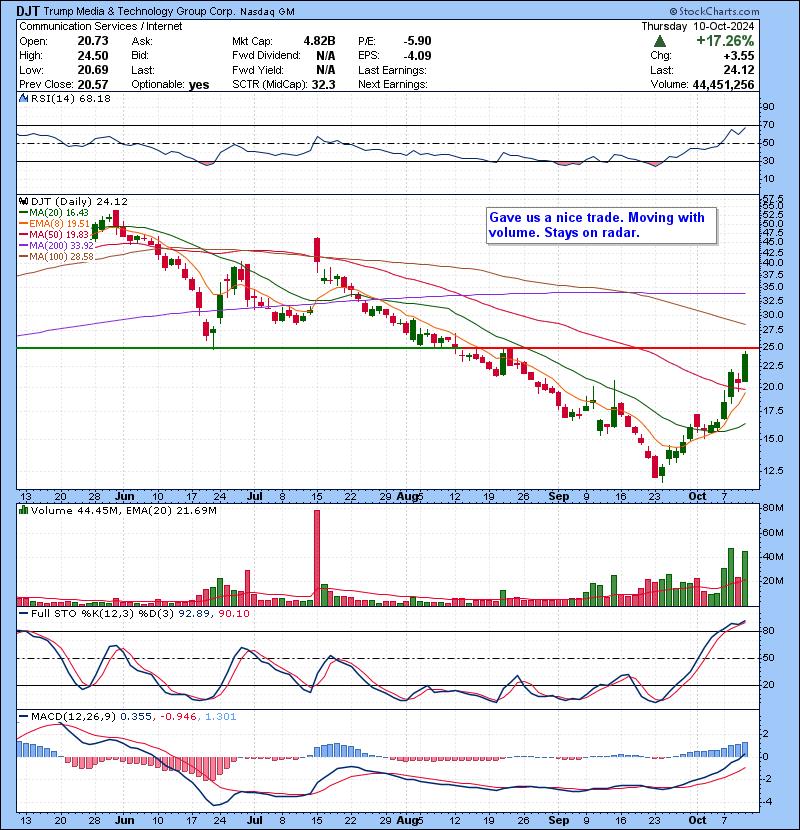Click the RSI indicator icon beside RSI(14)
800x830 pixels.
(x=23, y=98)
